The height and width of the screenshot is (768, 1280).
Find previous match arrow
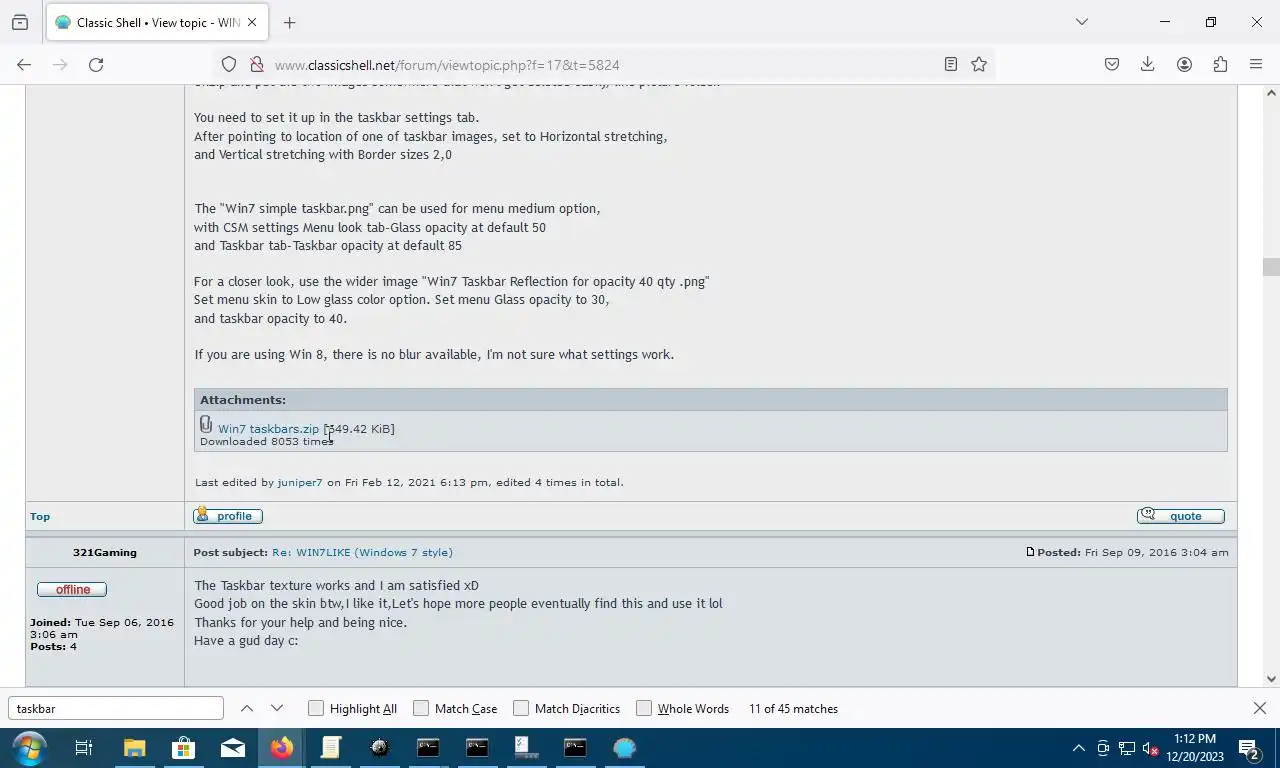tap(247, 708)
